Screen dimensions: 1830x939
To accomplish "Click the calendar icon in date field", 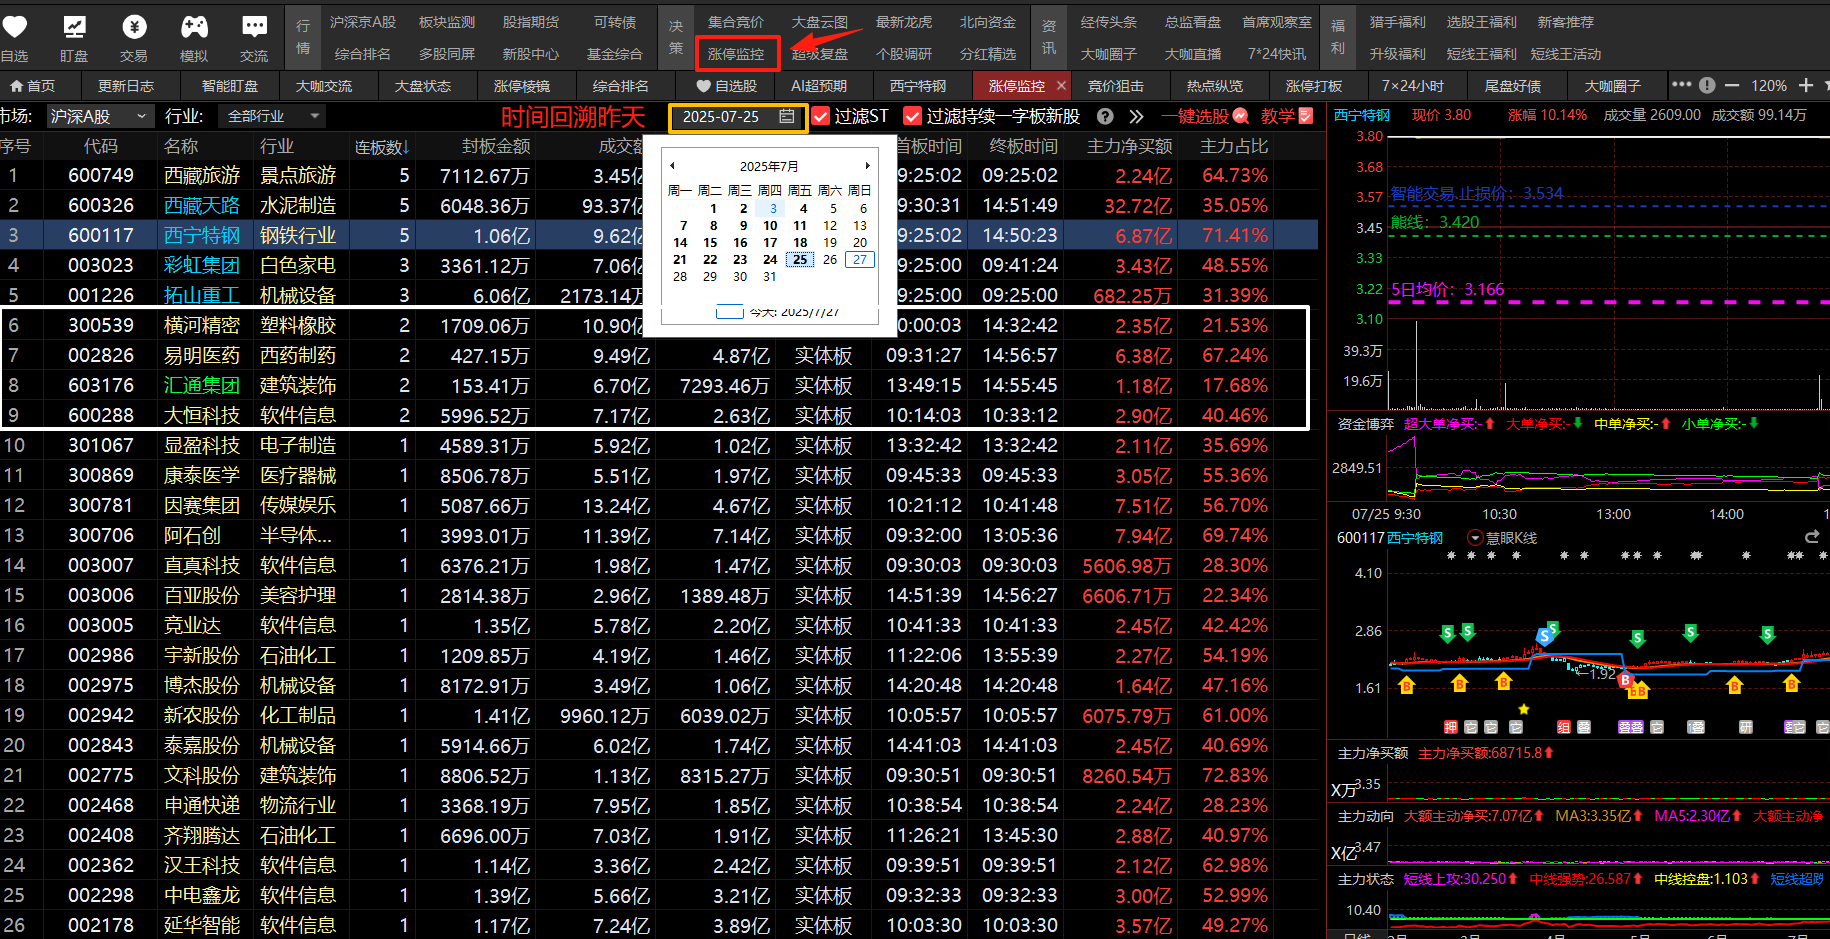I will click(x=787, y=117).
